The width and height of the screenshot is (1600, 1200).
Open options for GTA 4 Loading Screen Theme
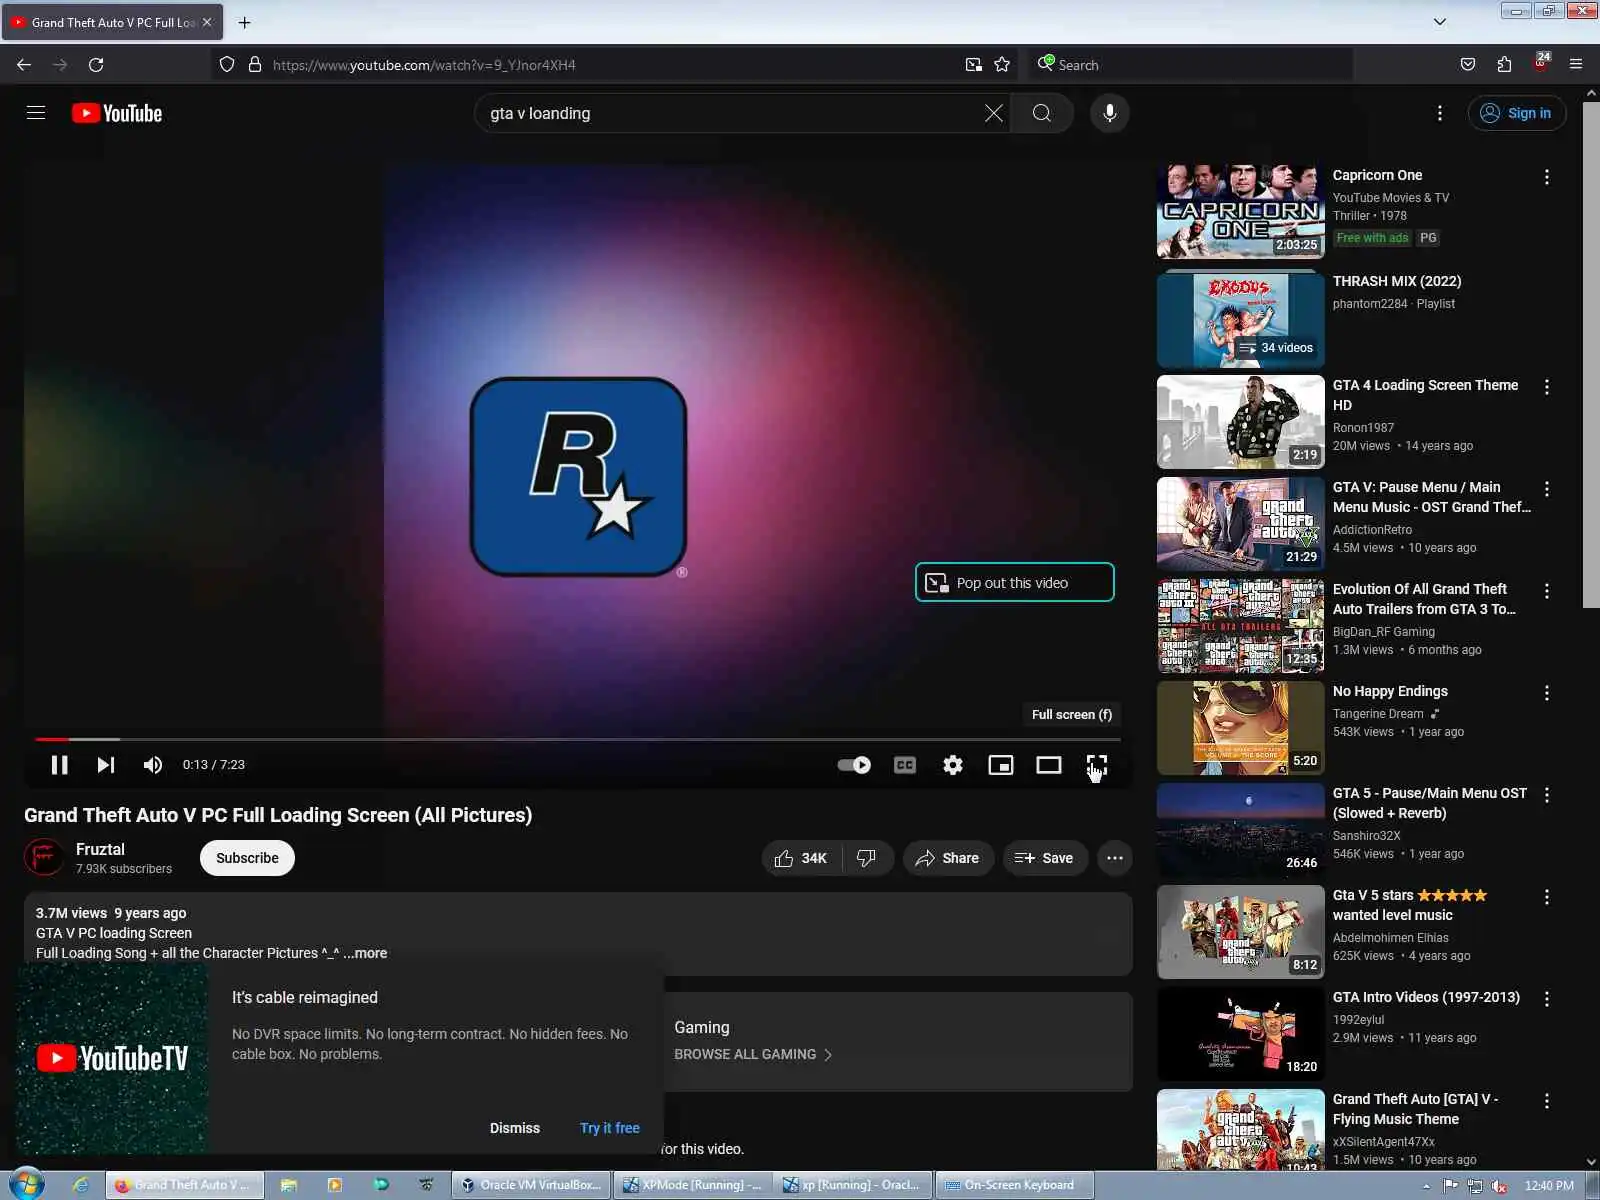[x=1547, y=387]
